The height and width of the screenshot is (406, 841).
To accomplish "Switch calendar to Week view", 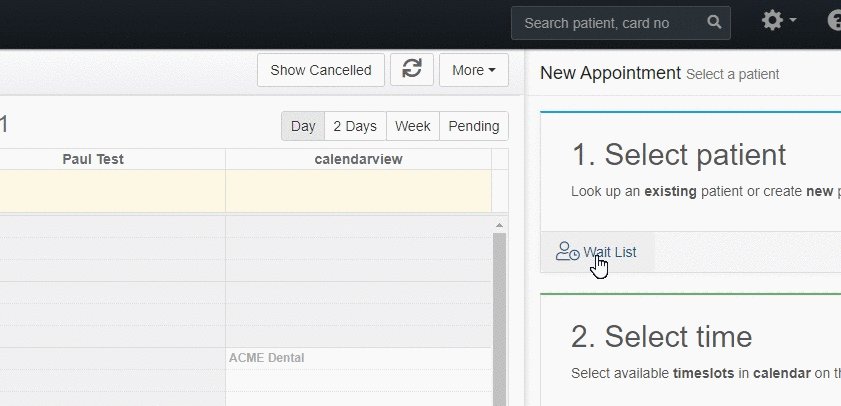I will click(412, 126).
